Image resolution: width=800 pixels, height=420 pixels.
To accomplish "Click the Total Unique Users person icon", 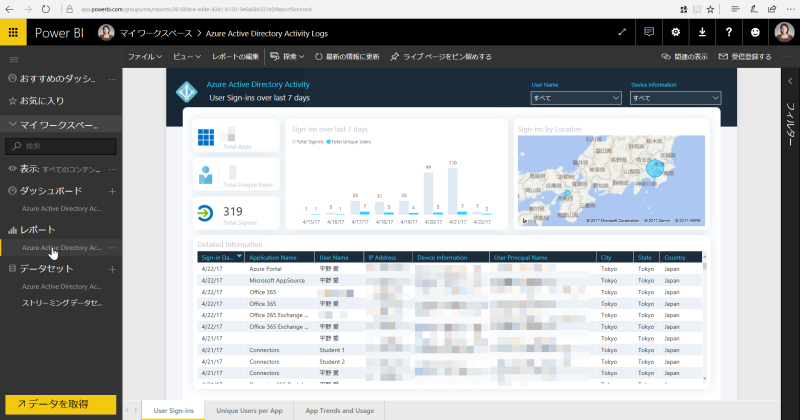I will tap(206, 175).
